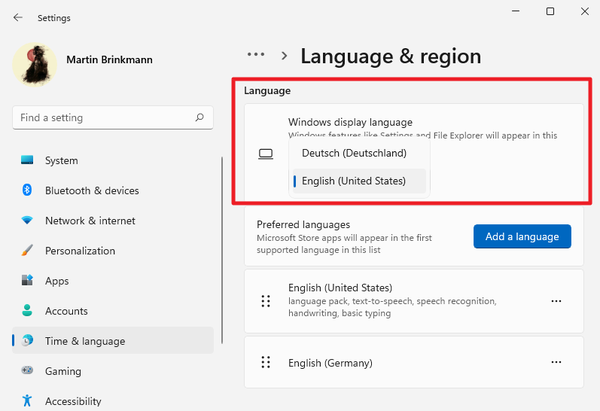Screen dimensions: 600x411
Task: Open Personalization settings
Action: pyautogui.click(x=113, y=251)
